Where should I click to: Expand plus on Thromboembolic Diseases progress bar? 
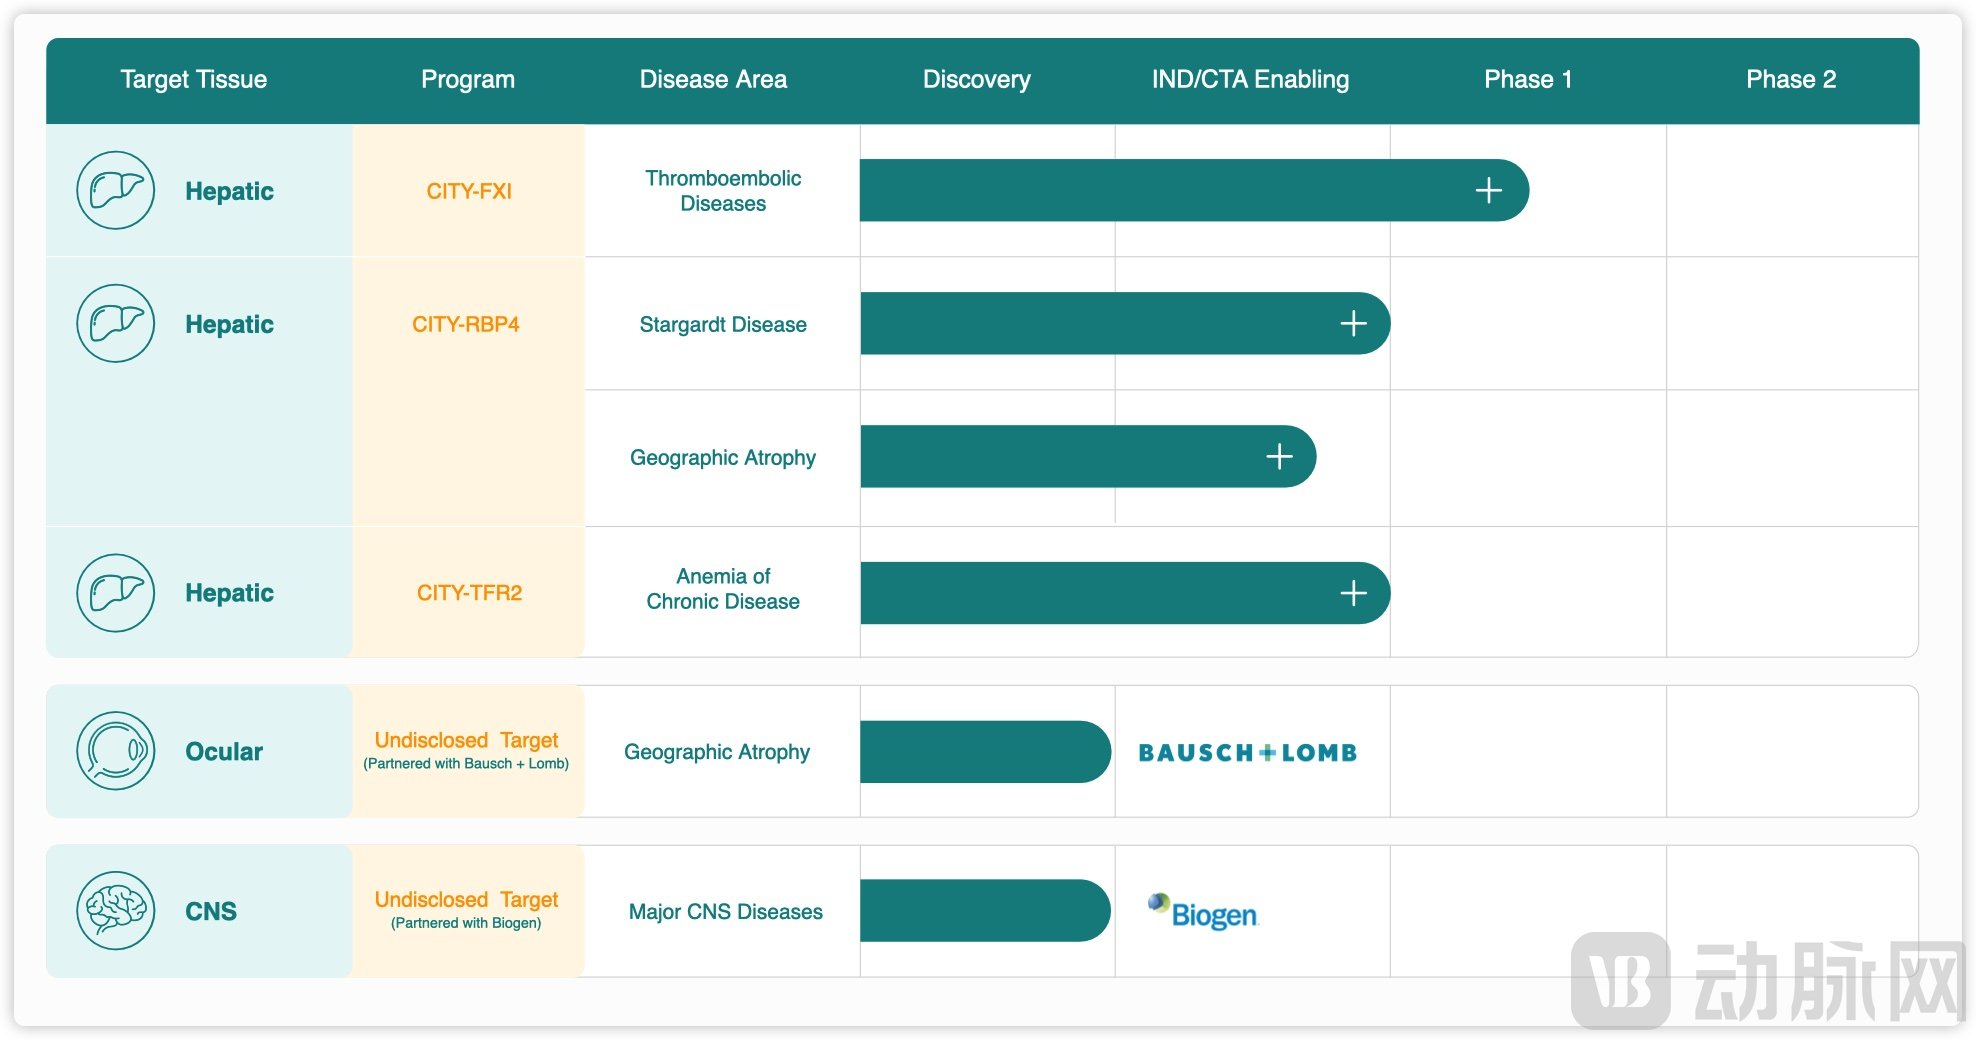1489,190
